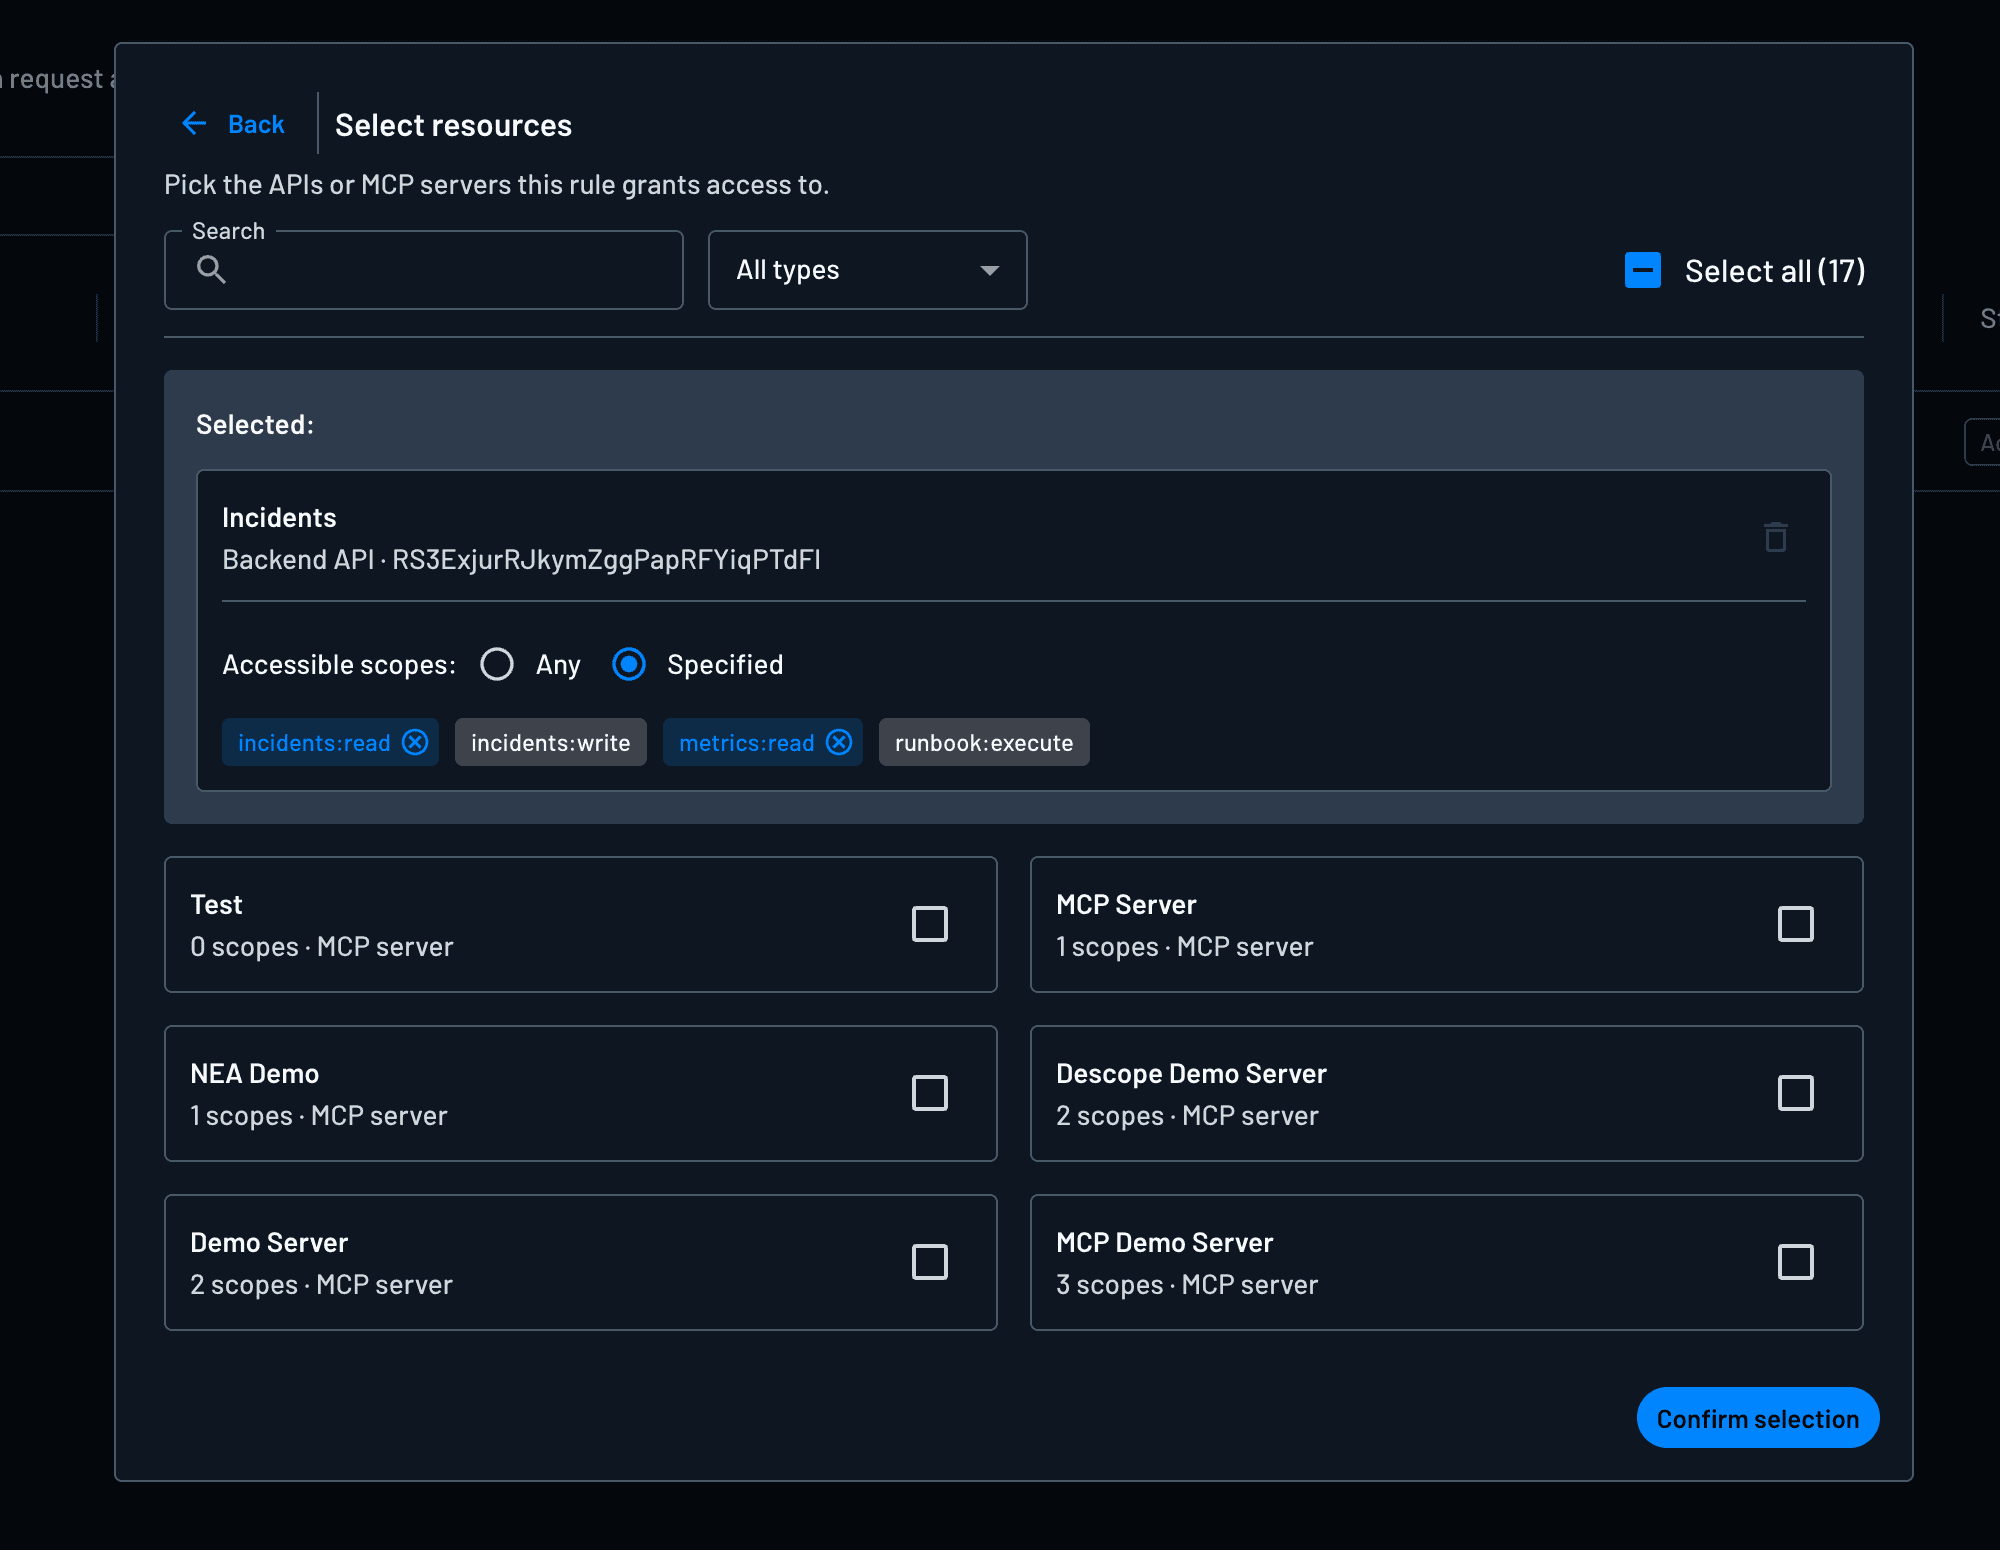The height and width of the screenshot is (1550, 2000).
Task: Click the metrics:read scope label
Action: tap(747, 743)
